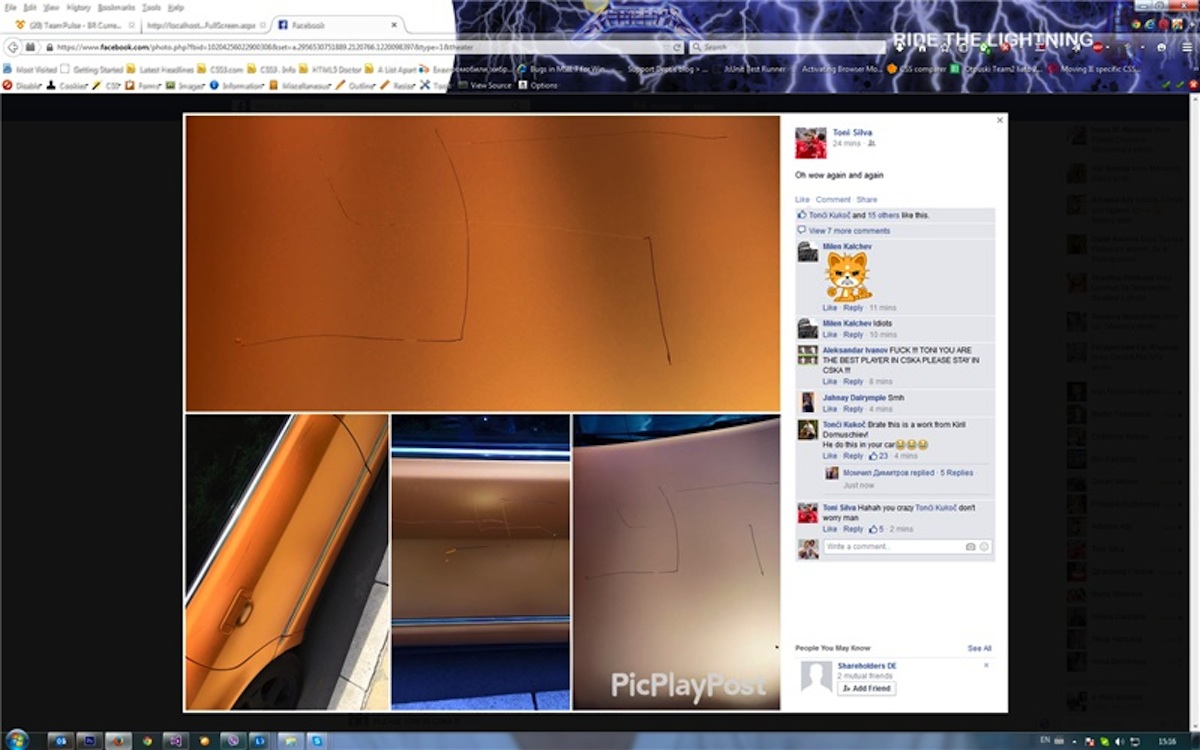The image size is (1200, 750).
Task: Click the reload page icon
Action: click(x=677, y=47)
